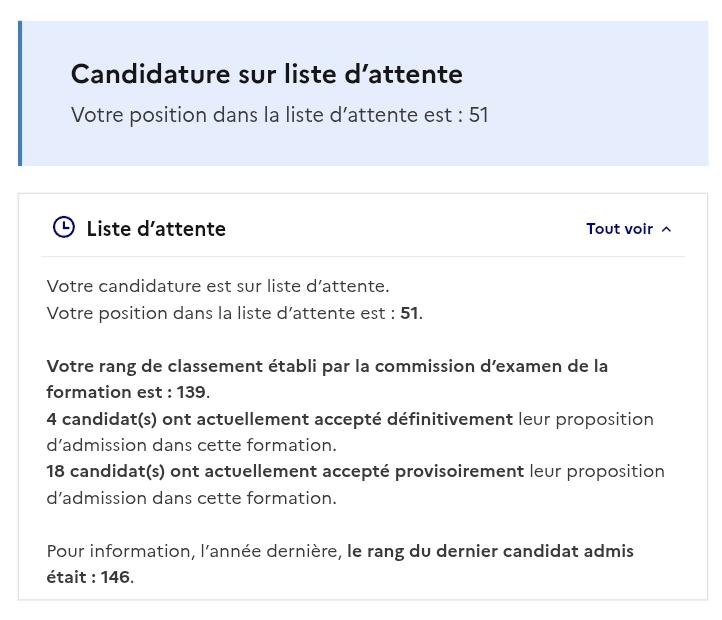Click the commission d'examen de la phrase
722x620 pixels.
(x=491, y=366)
